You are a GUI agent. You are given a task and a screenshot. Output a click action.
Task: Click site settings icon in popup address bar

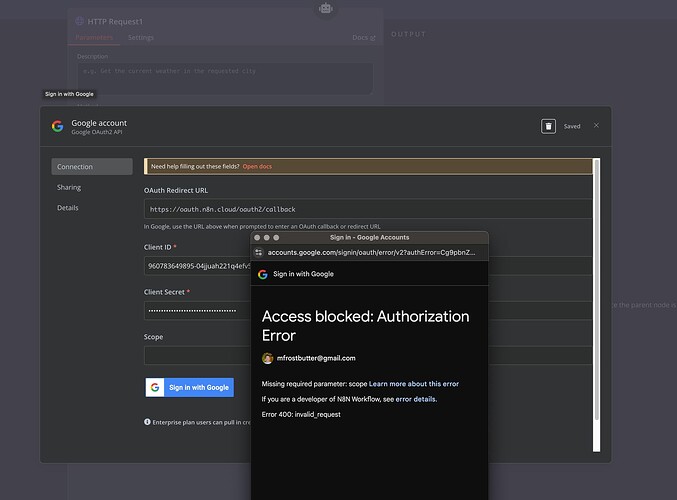259,253
